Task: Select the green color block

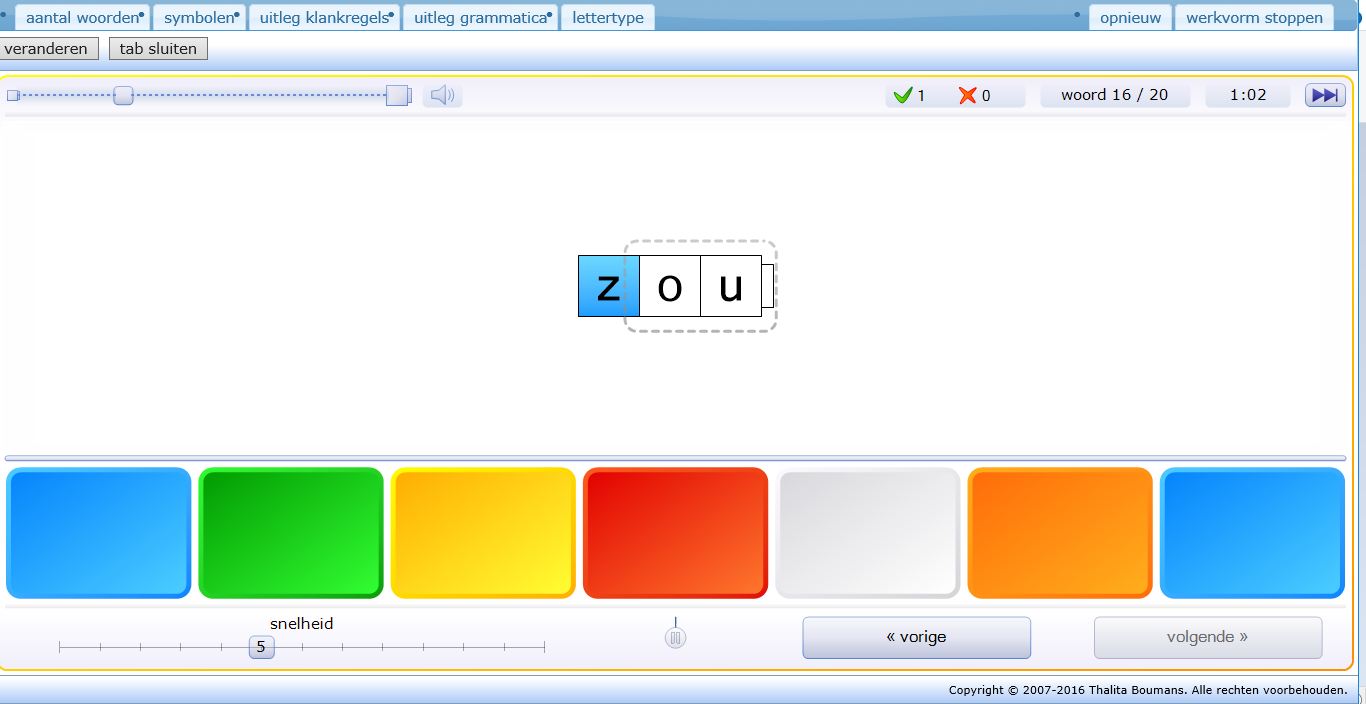Action: [291, 533]
